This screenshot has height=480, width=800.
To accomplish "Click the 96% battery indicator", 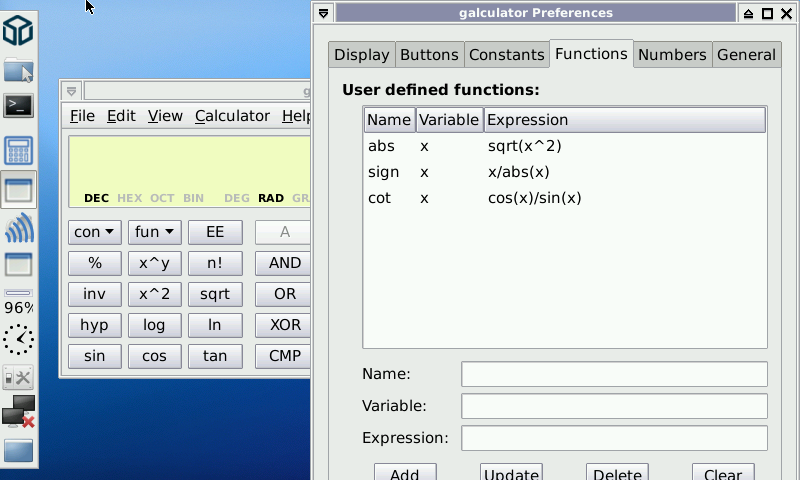I will (18, 308).
